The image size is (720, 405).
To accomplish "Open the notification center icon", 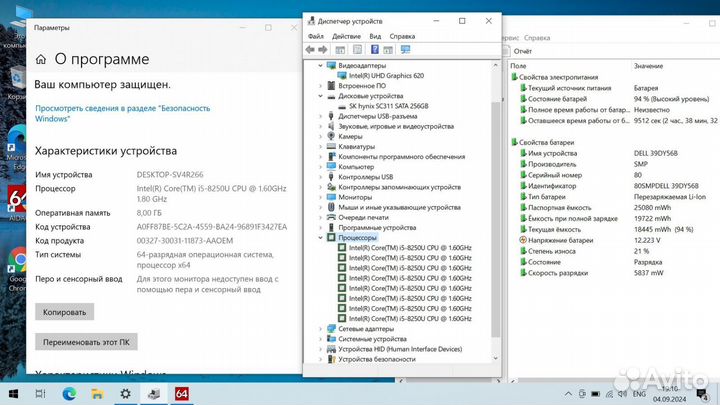I will tap(702, 394).
